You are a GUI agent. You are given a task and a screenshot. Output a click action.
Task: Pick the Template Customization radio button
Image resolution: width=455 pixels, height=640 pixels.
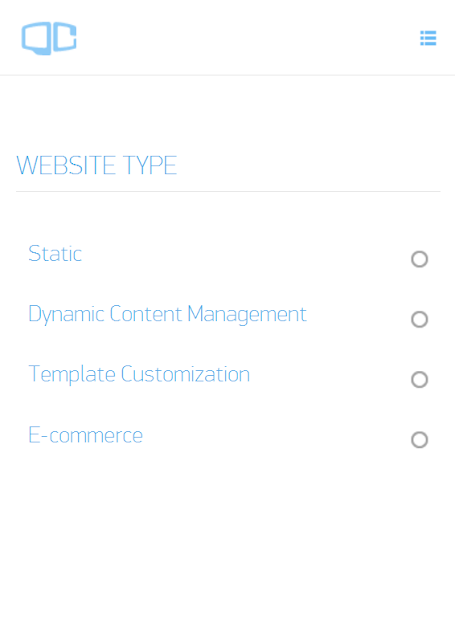419,380
